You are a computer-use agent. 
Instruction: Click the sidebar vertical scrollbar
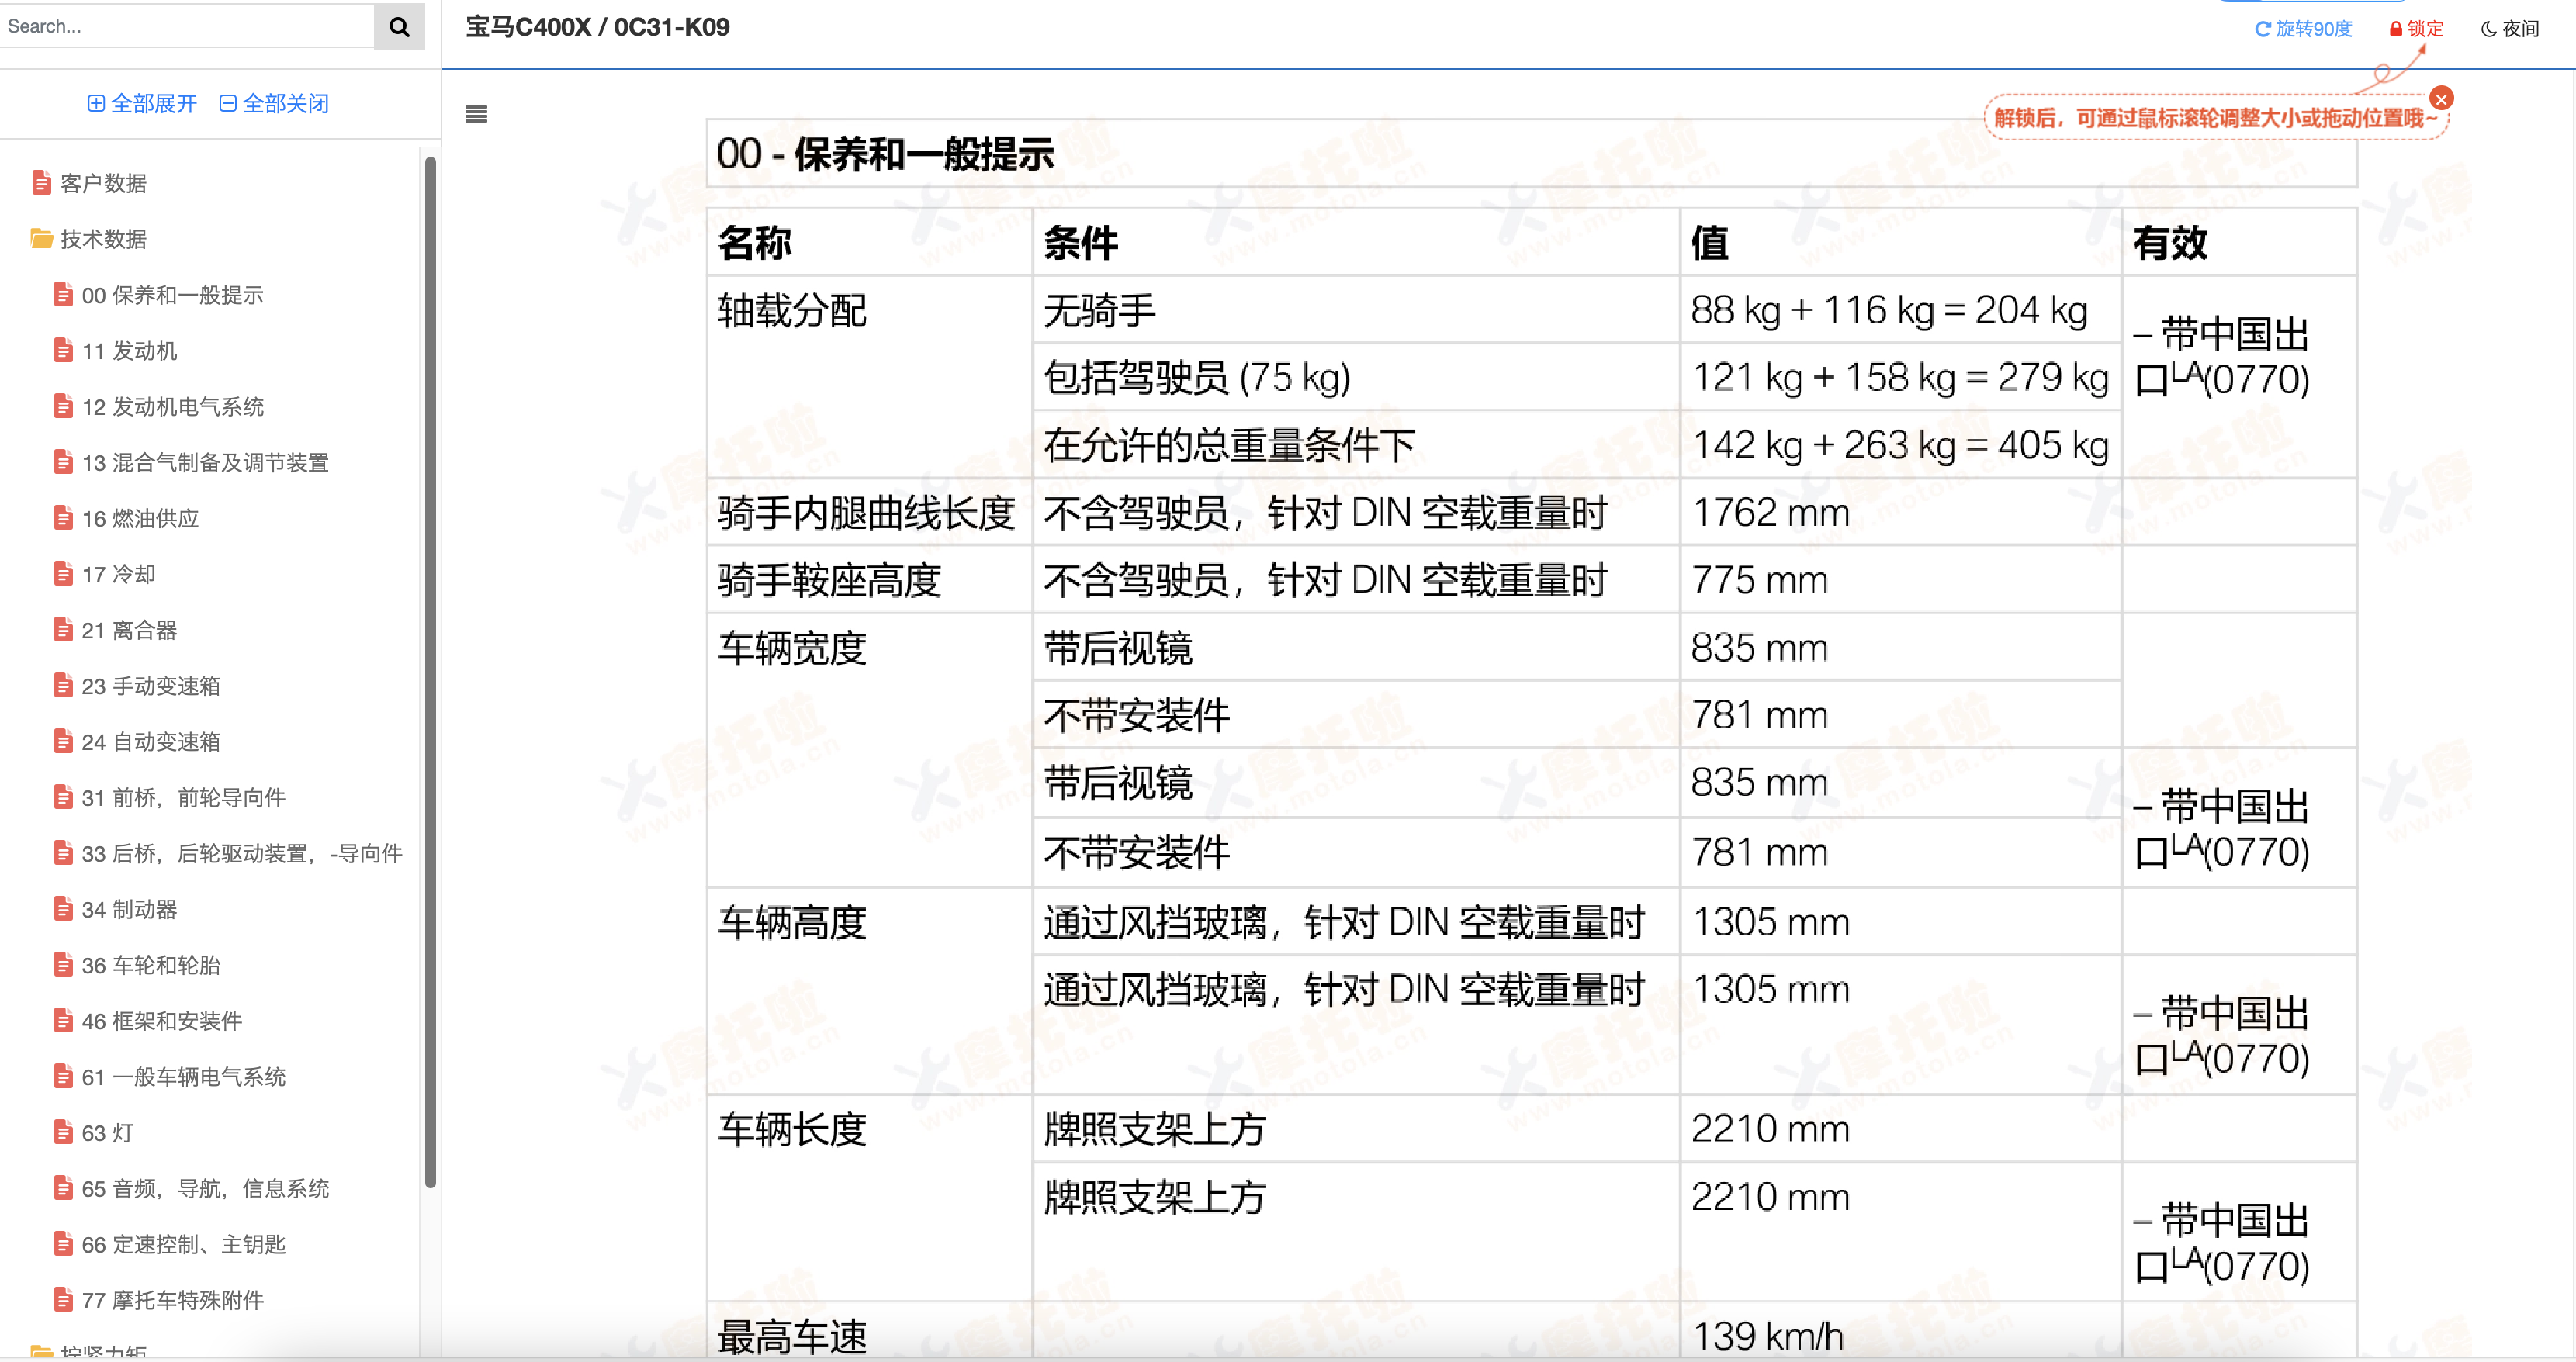point(430,672)
